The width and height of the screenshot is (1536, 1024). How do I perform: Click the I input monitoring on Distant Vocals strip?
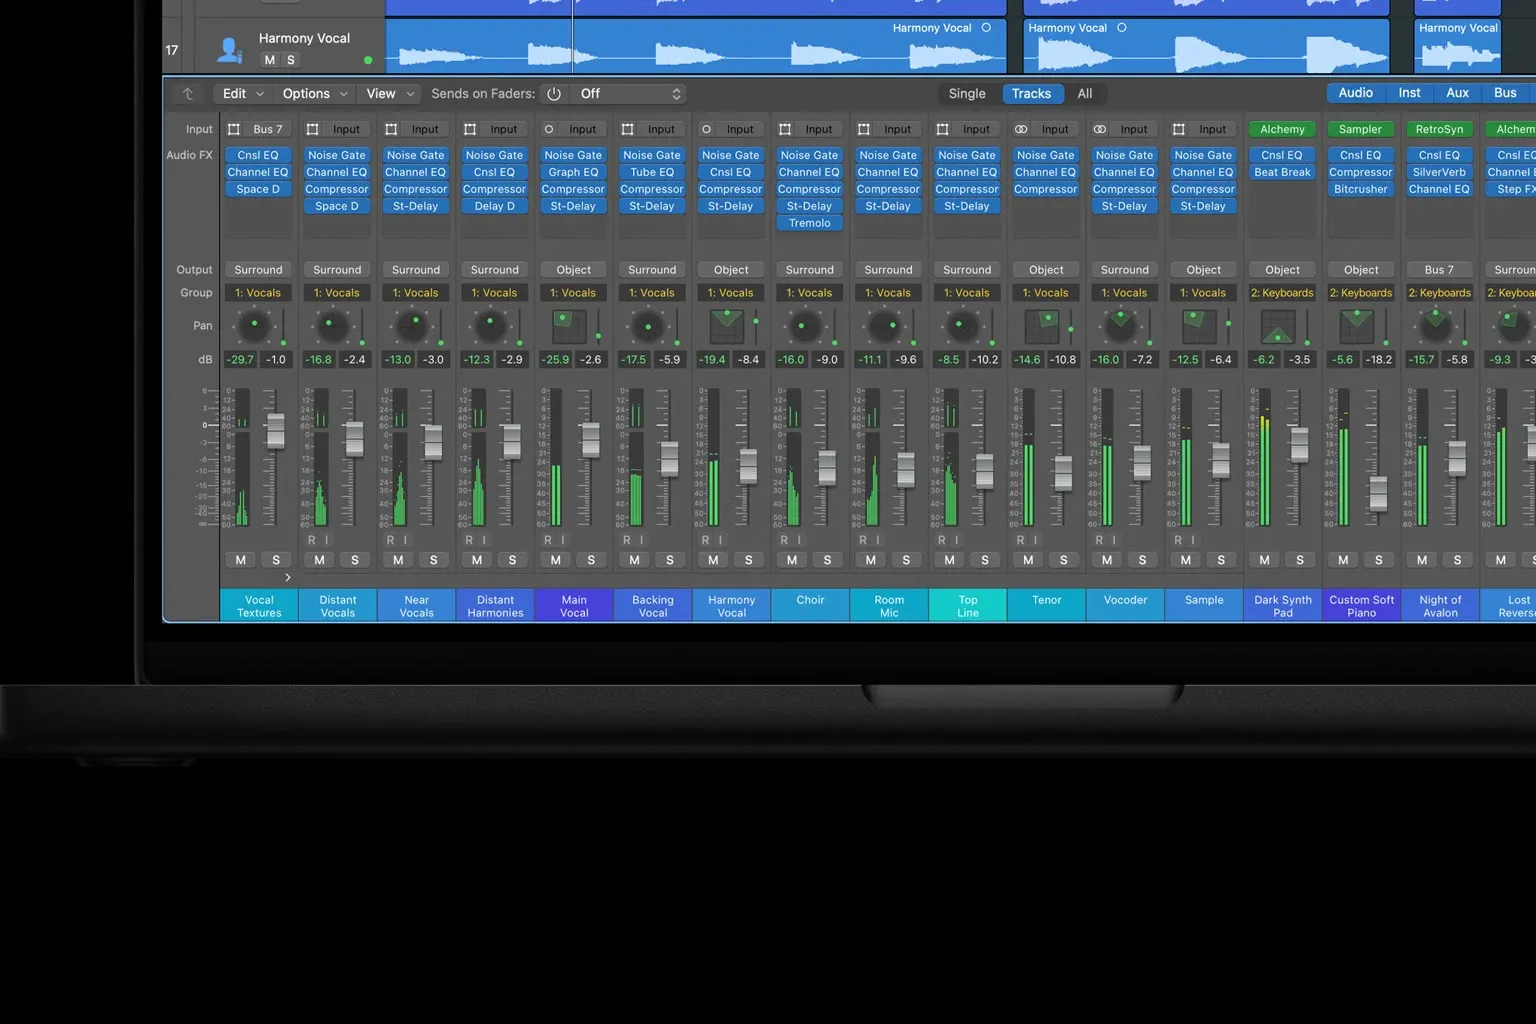point(326,540)
